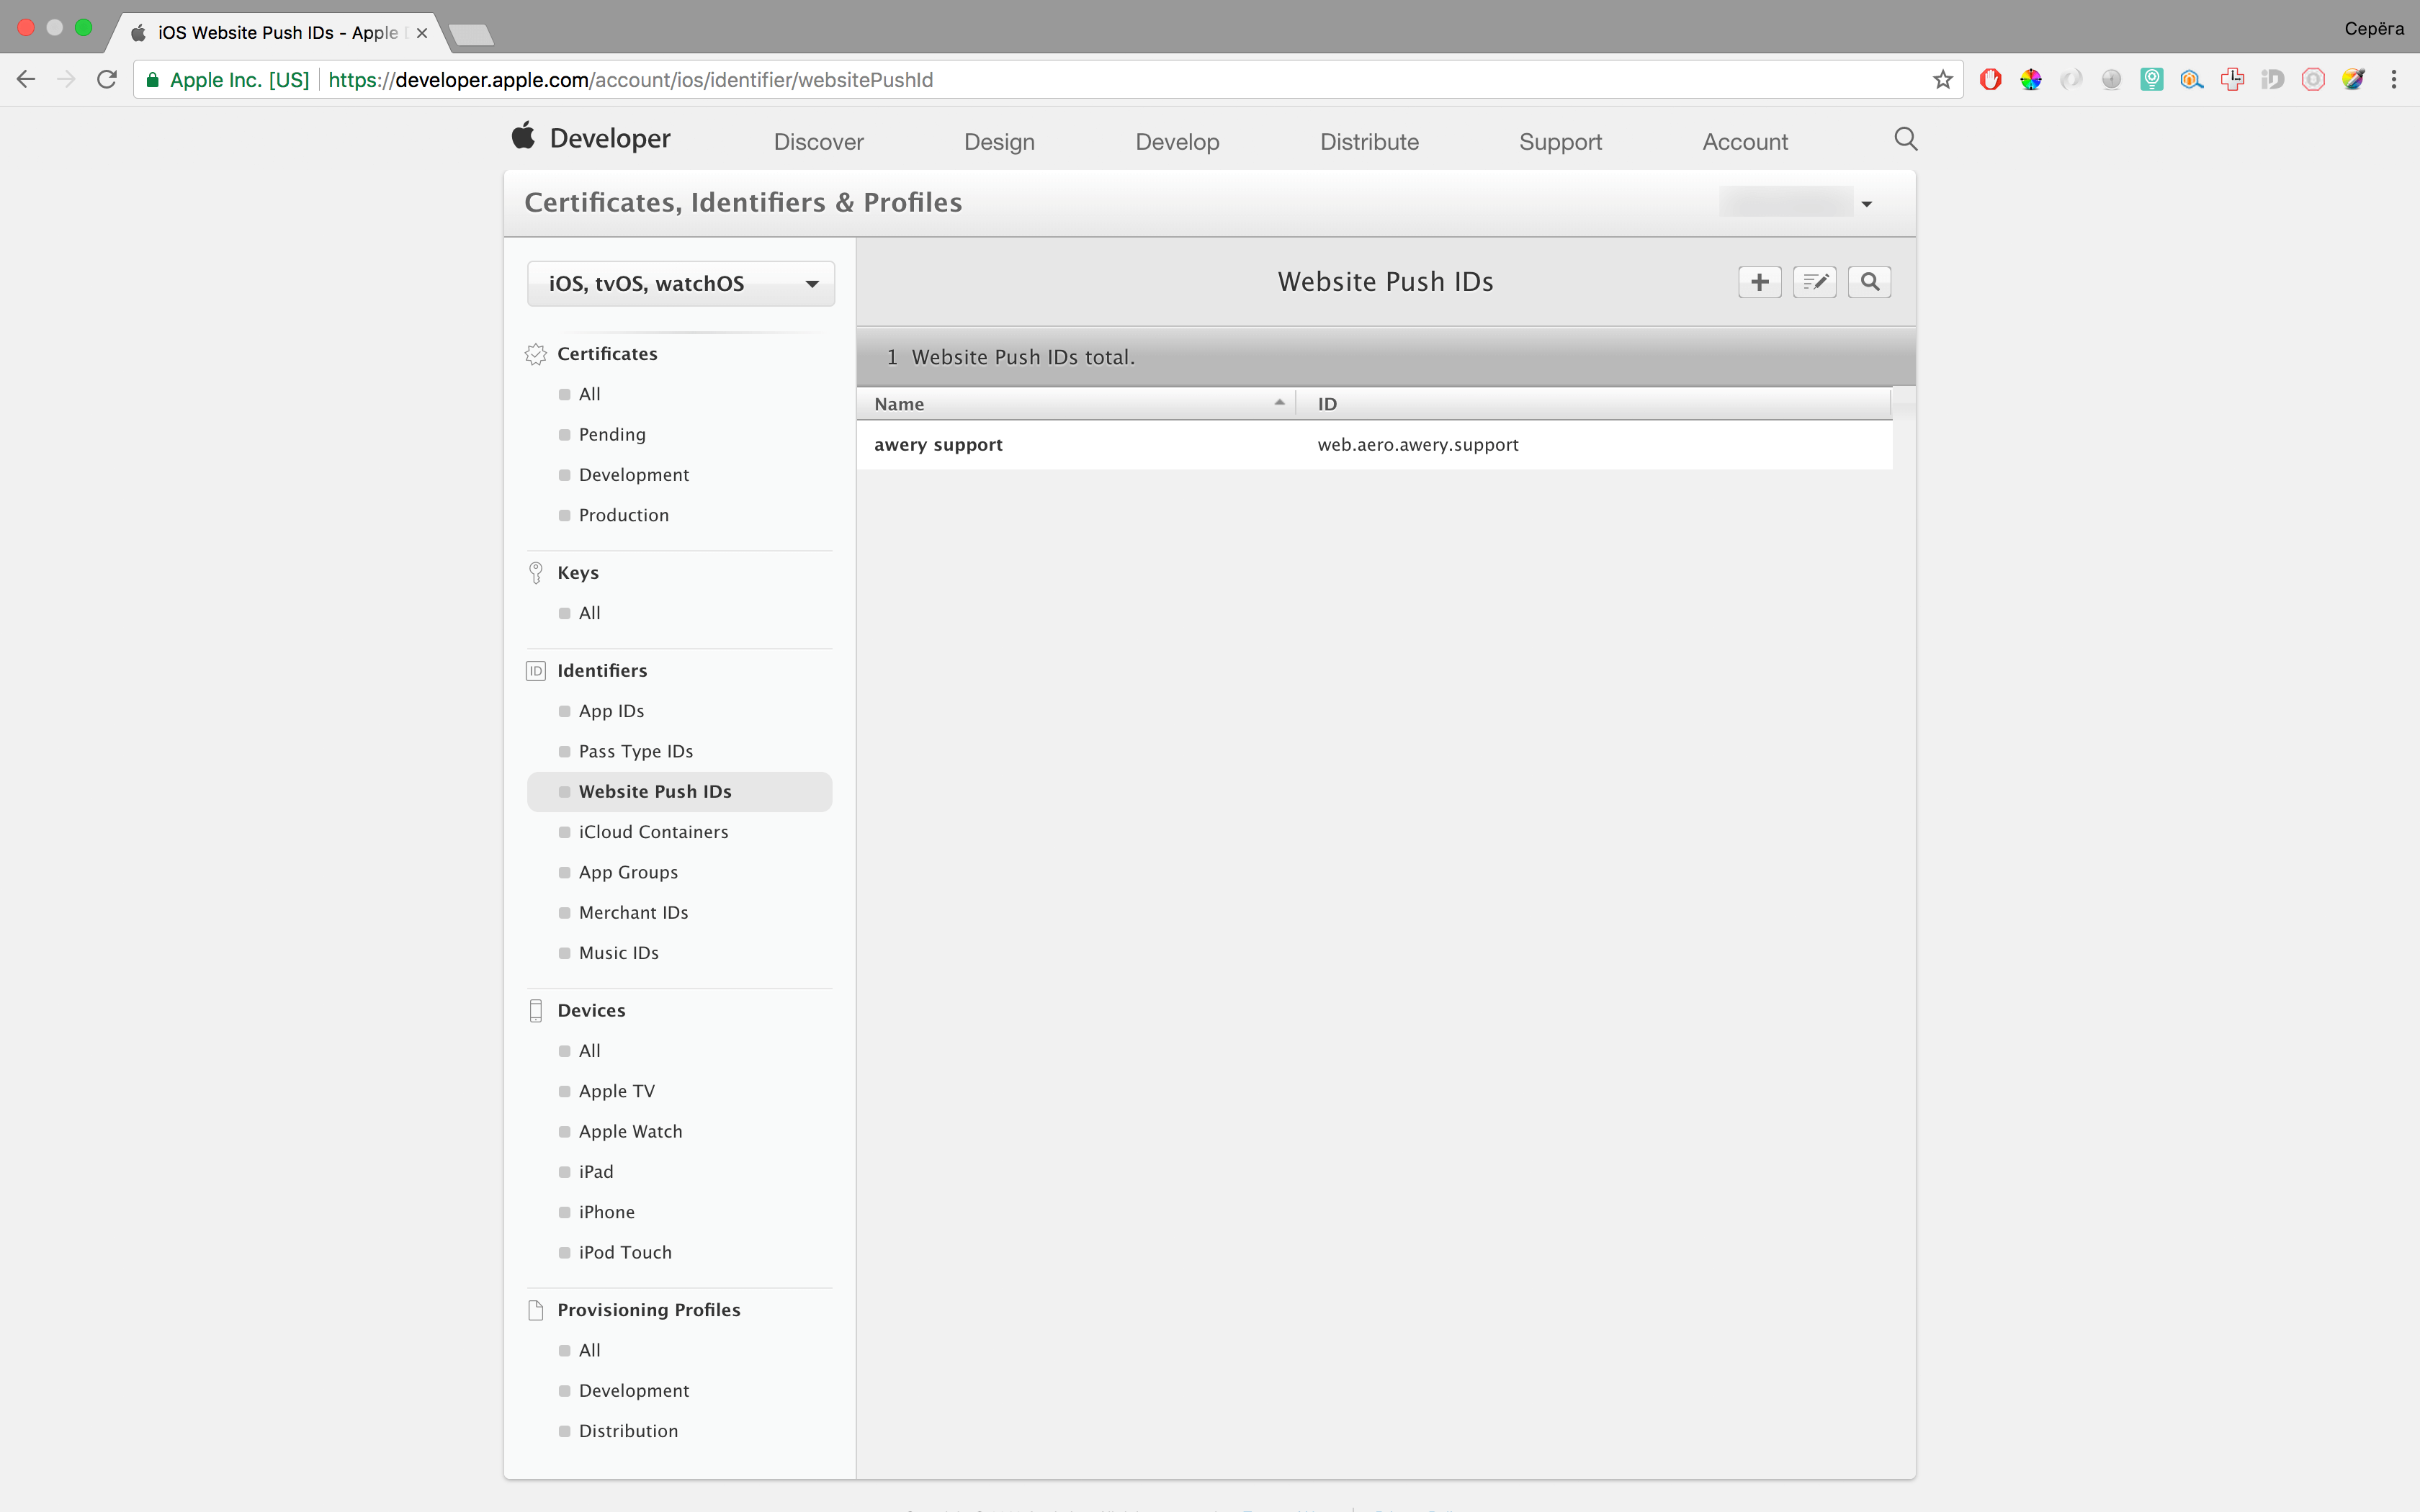Go back with the browser back arrow
The width and height of the screenshot is (2420, 1512).
pos(26,80)
